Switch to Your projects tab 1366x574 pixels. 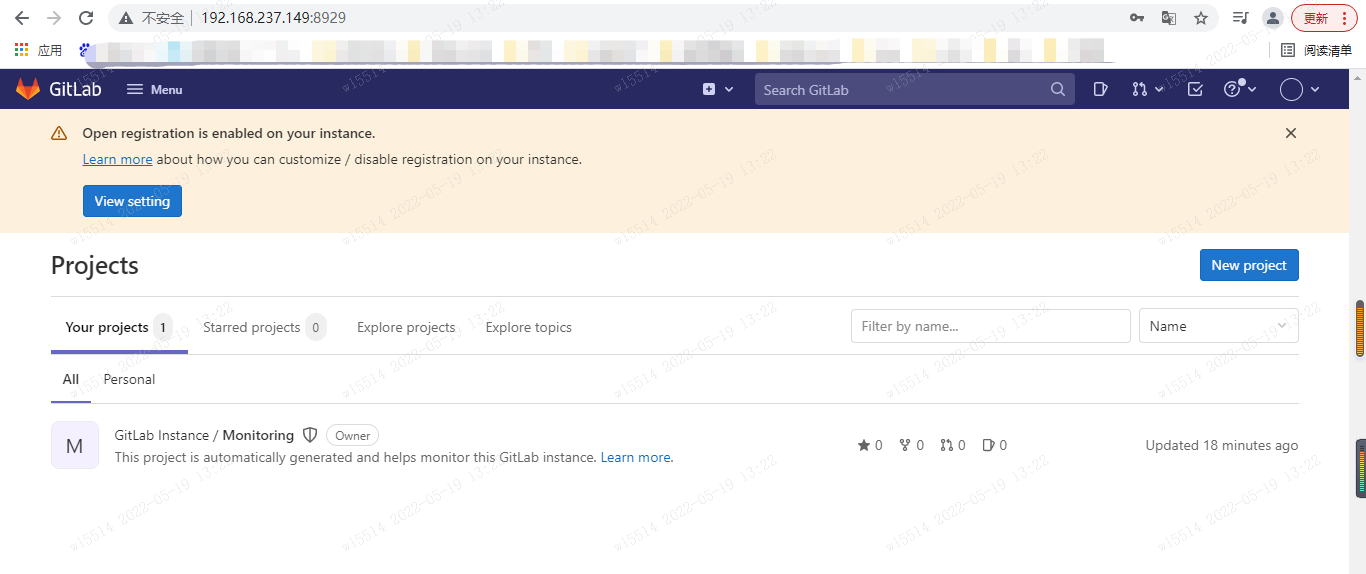119,327
